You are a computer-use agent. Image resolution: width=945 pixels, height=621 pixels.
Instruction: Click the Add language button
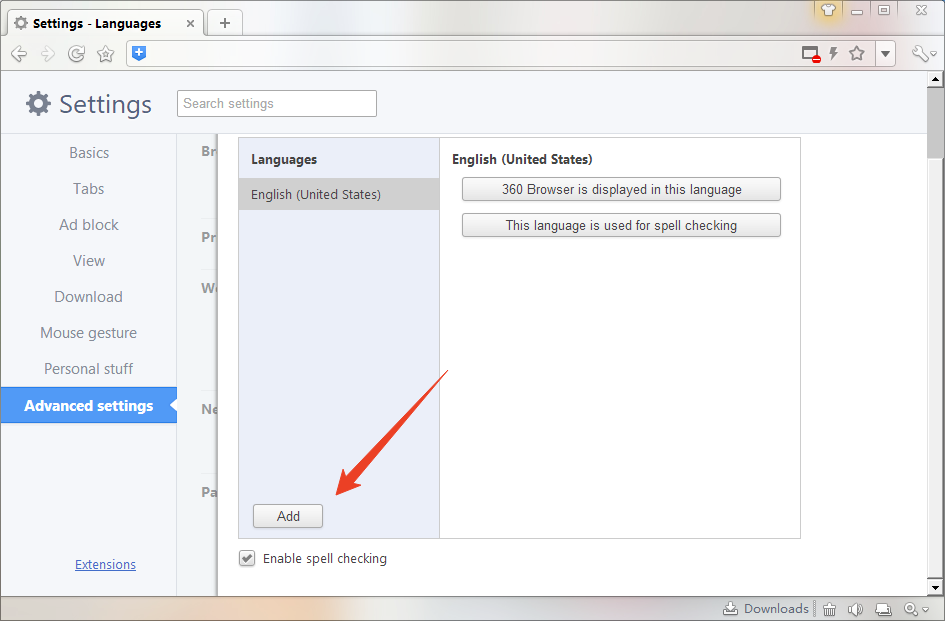pos(288,516)
